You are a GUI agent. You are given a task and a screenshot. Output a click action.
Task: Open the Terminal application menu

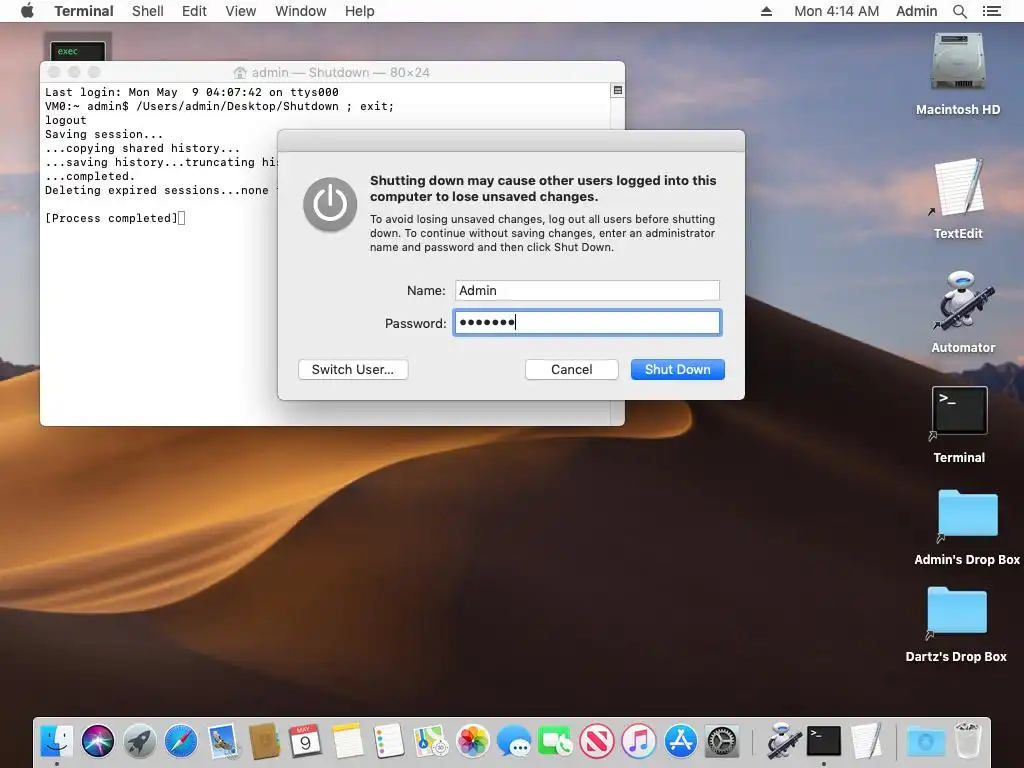click(x=84, y=11)
